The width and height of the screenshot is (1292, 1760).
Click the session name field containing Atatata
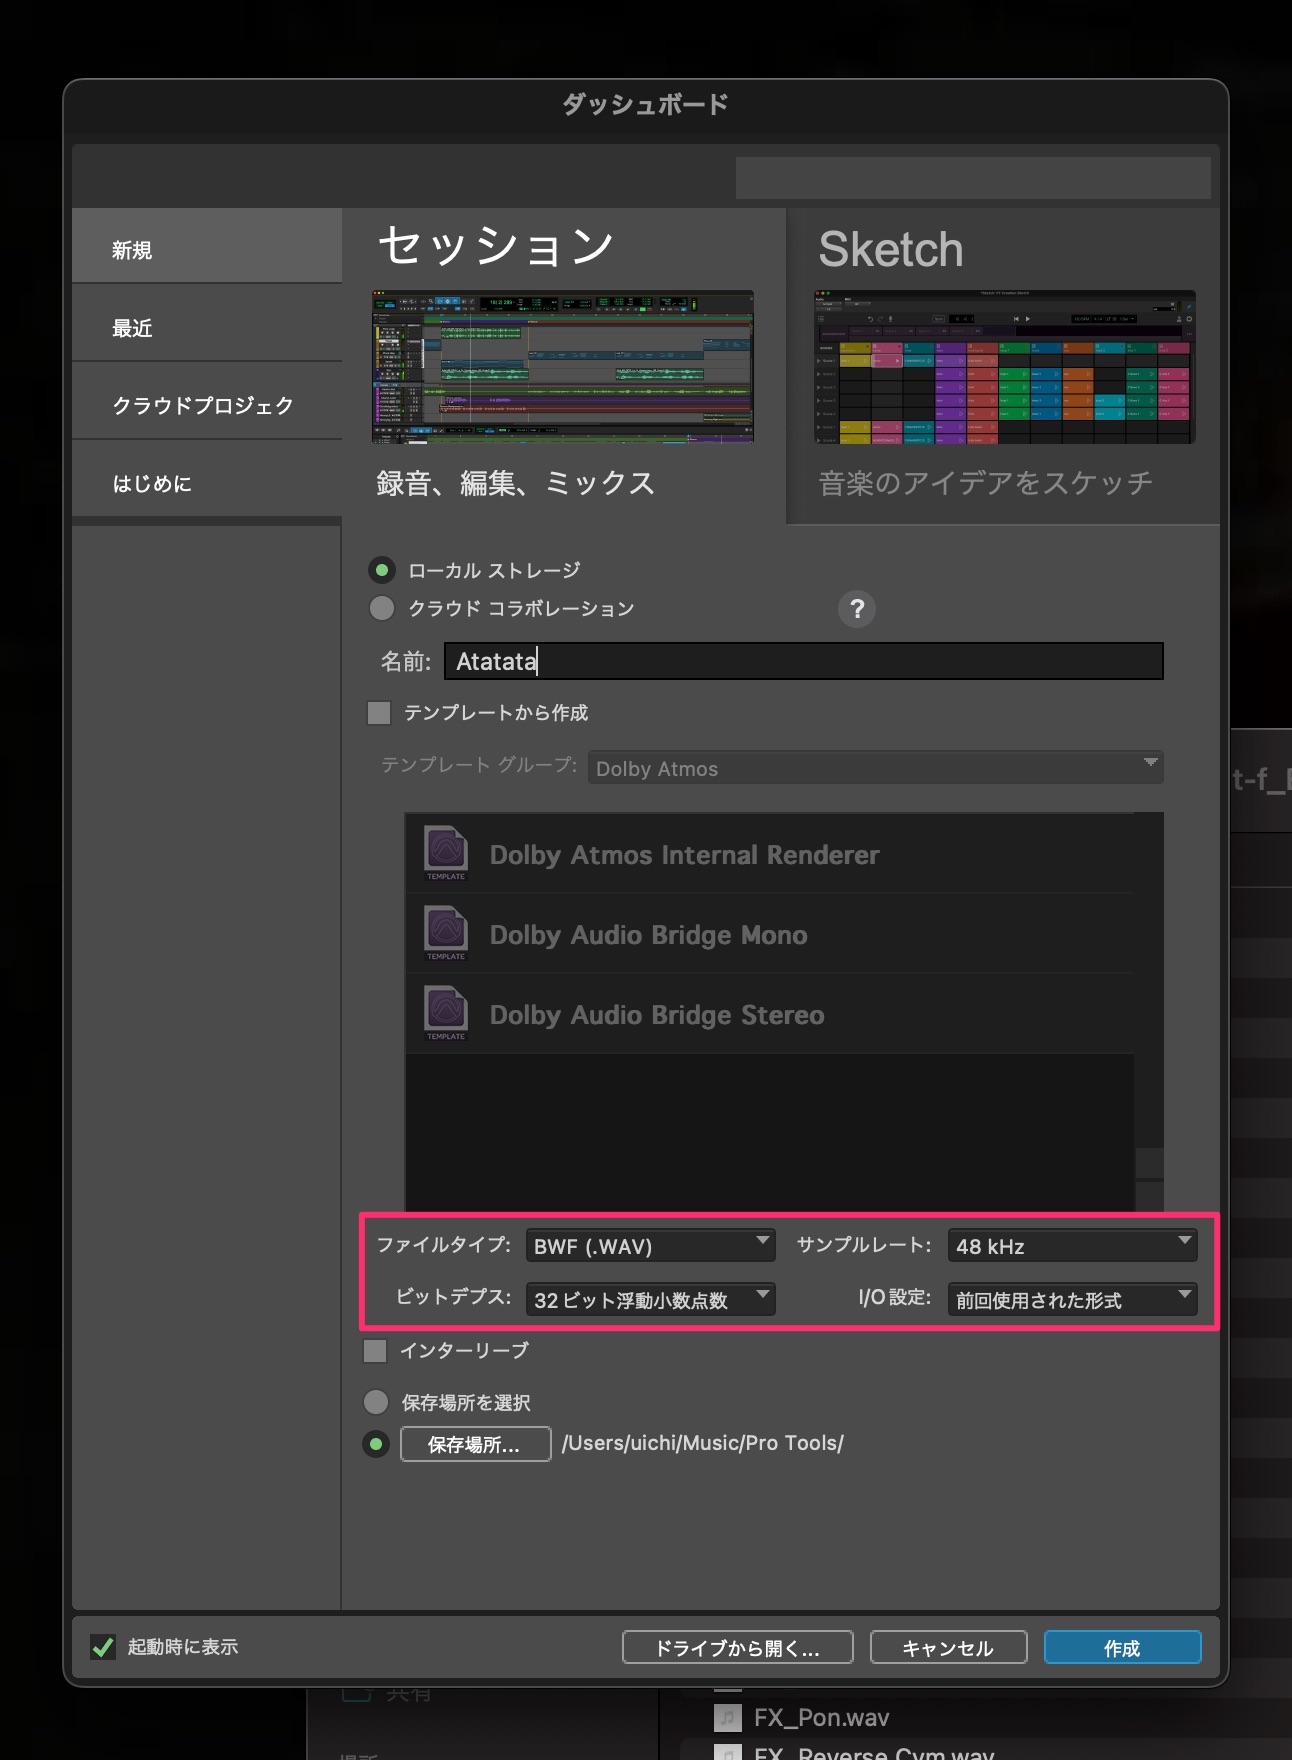click(x=804, y=661)
